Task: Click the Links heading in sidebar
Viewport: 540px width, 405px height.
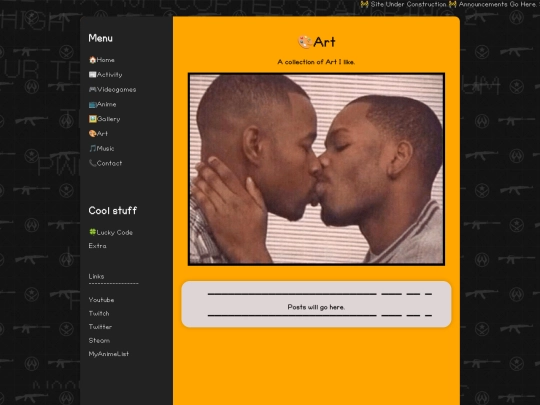Action: pos(96,276)
